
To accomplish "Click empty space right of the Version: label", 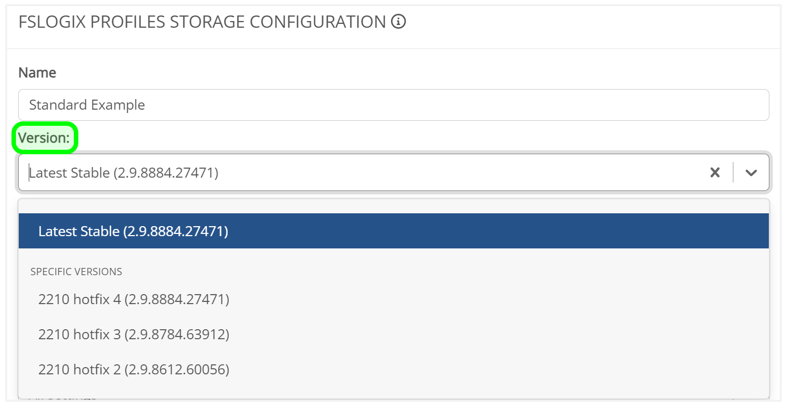I will tap(400, 138).
